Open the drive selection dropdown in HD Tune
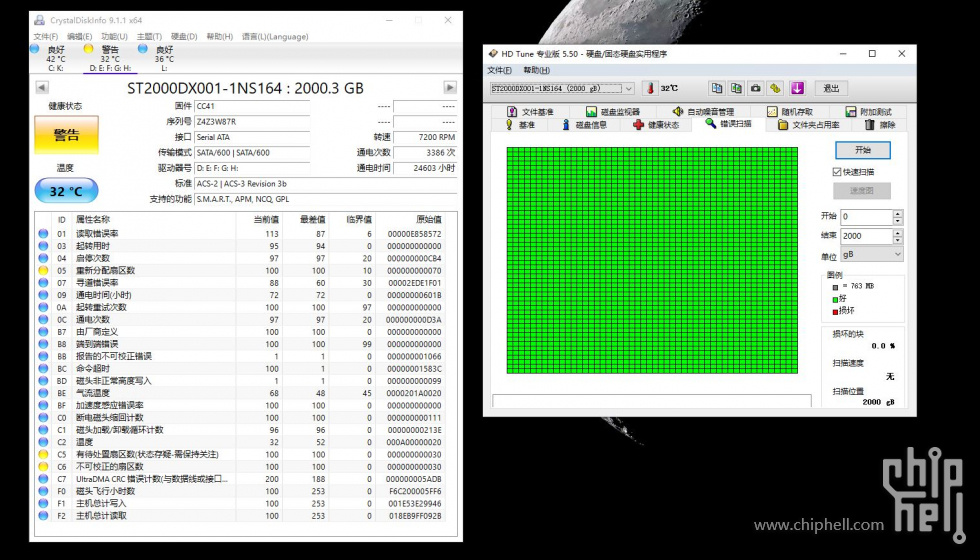980x560 pixels. click(629, 89)
